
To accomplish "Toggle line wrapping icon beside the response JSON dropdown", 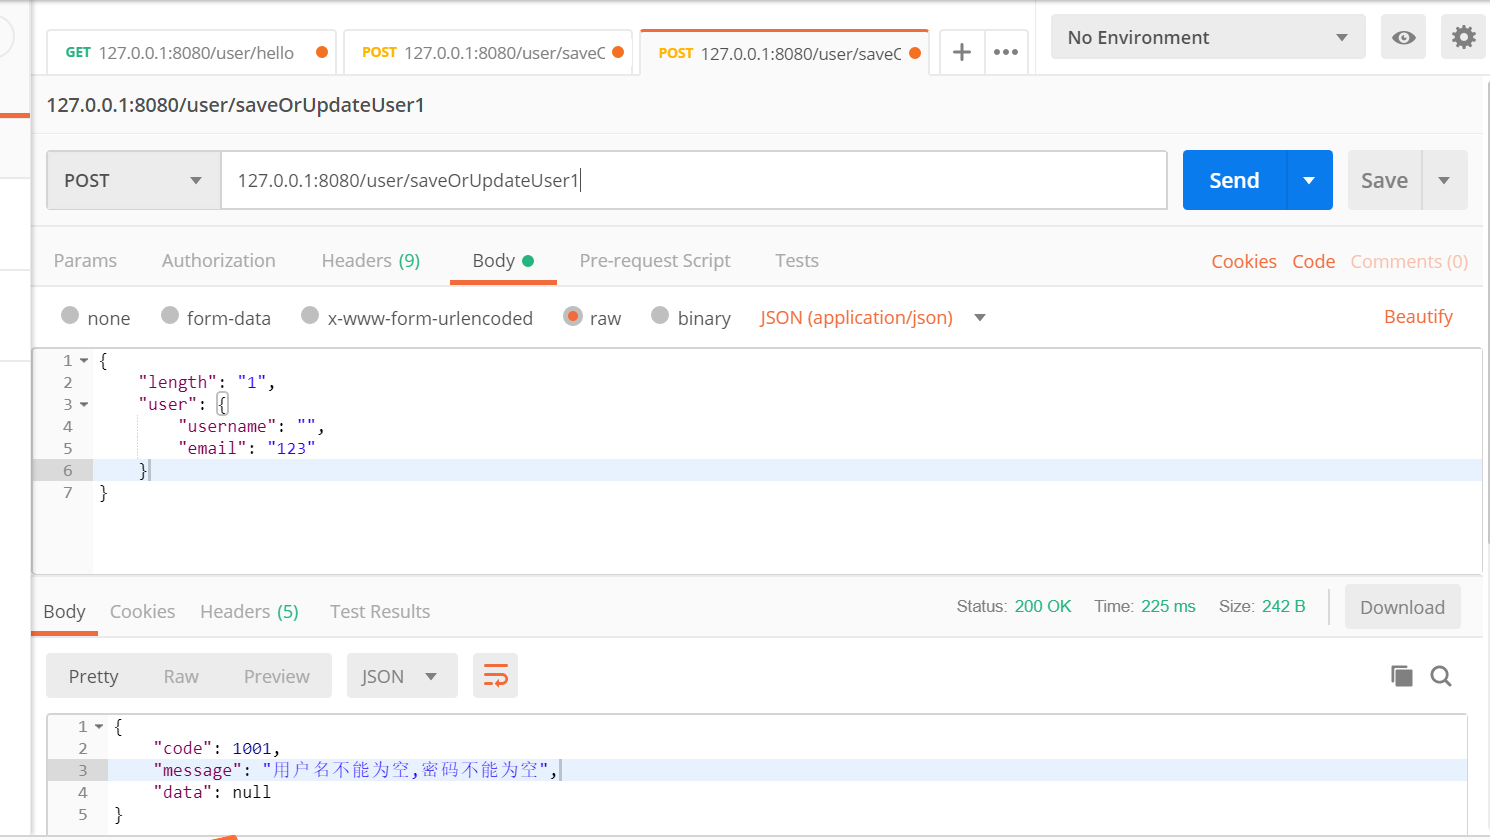I will pos(495,675).
